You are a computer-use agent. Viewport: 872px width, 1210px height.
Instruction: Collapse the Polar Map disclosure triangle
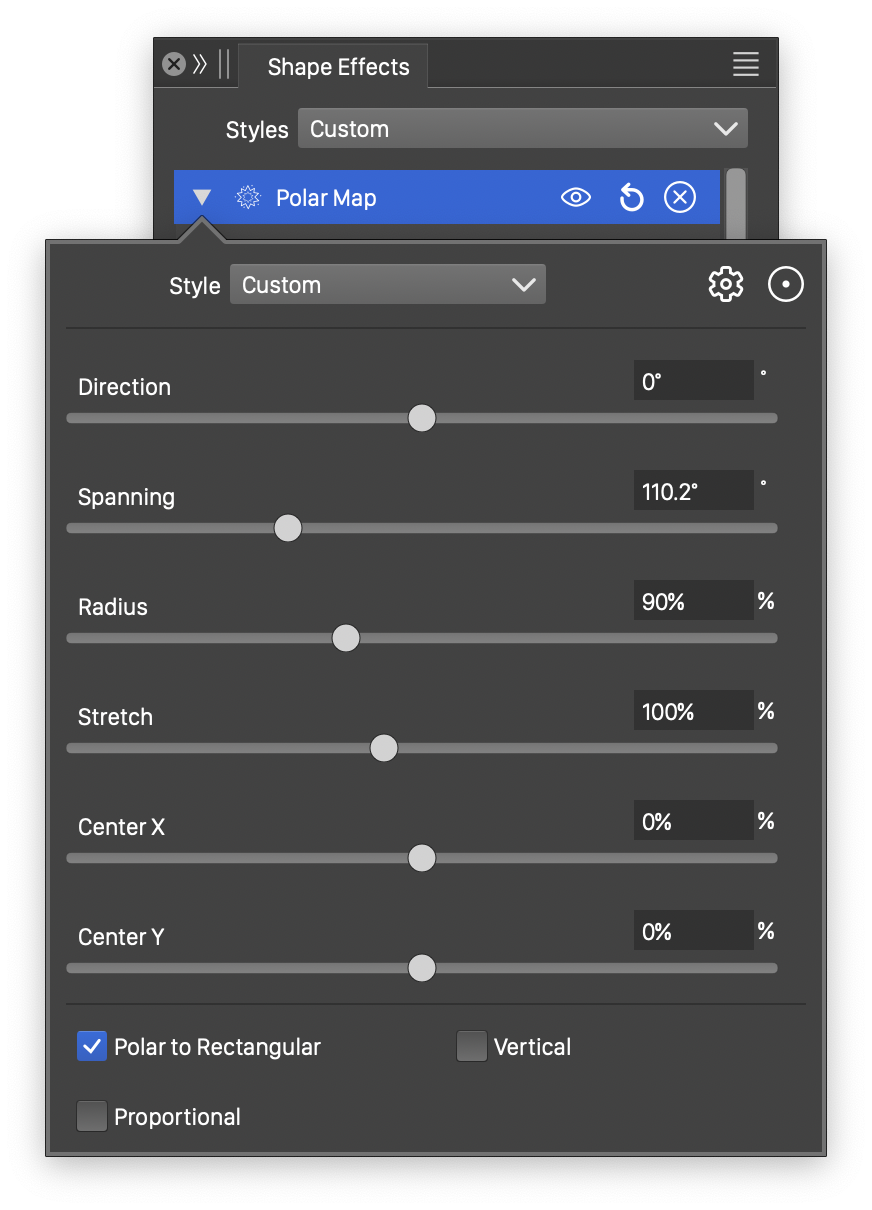[202, 198]
